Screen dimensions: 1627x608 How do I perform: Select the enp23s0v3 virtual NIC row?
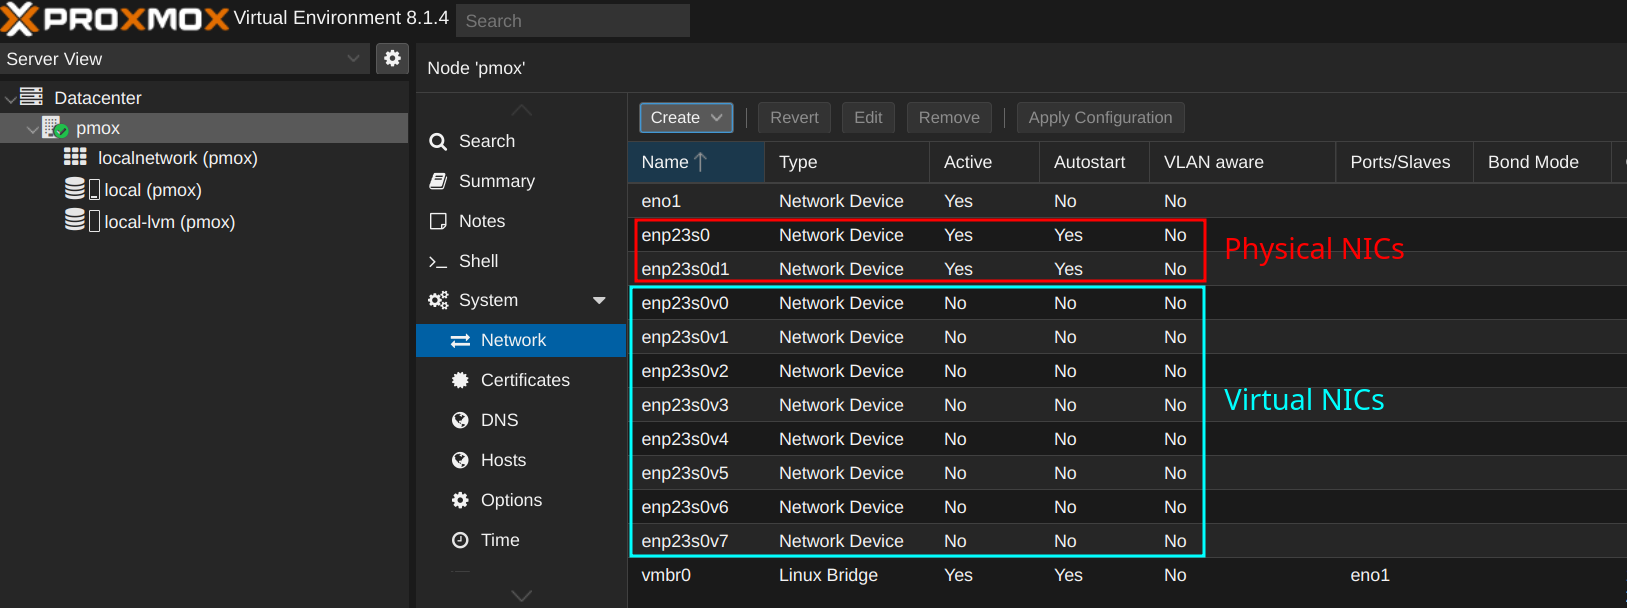click(1127, 405)
